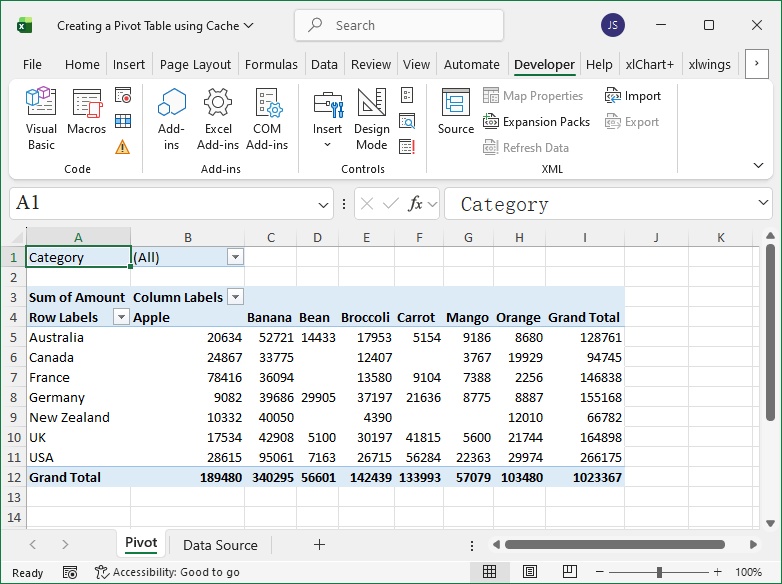The width and height of the screenshot is (782, 584).
Task: Switch to the Data Source sheet
Action: 220,545
